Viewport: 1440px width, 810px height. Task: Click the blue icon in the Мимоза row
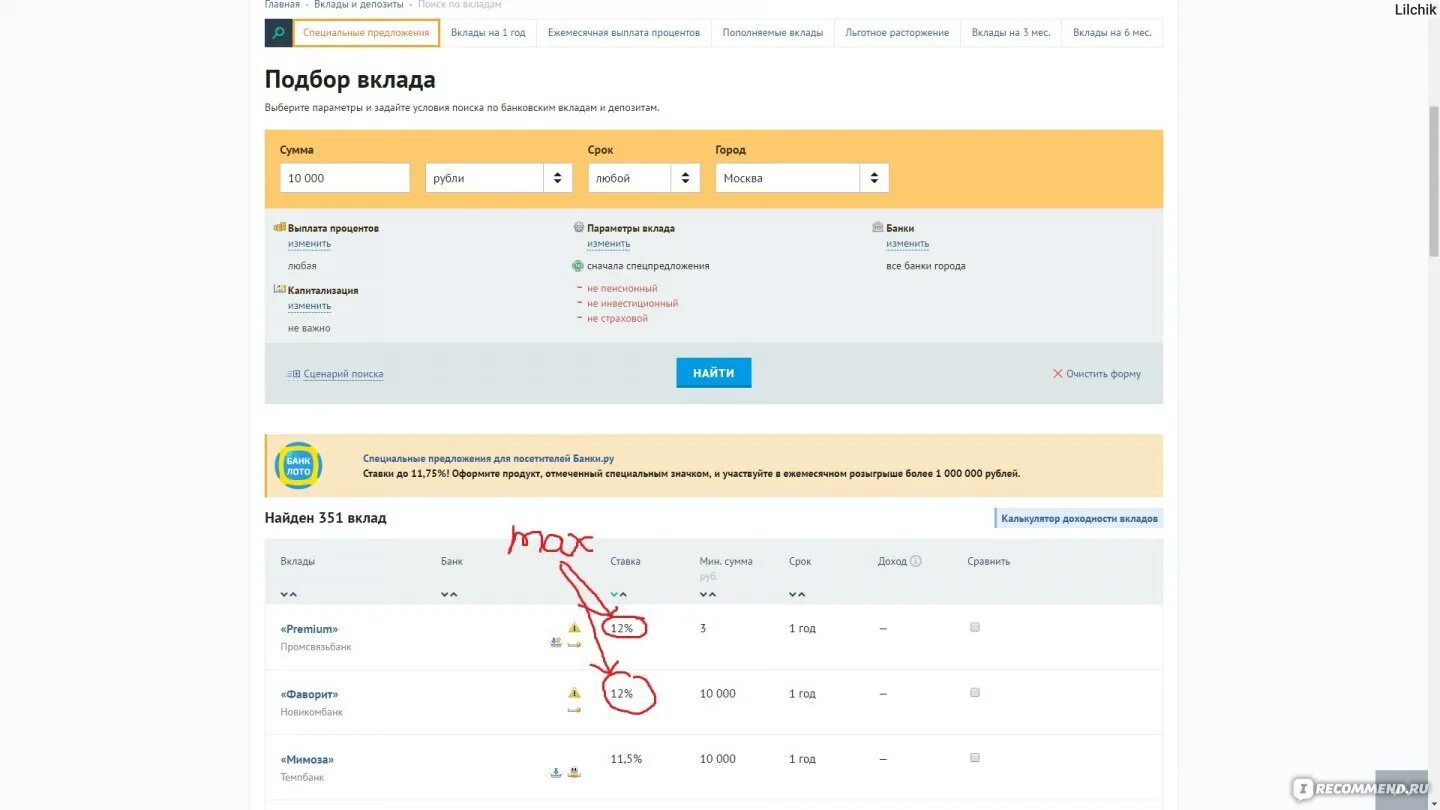tap(556, 773)
